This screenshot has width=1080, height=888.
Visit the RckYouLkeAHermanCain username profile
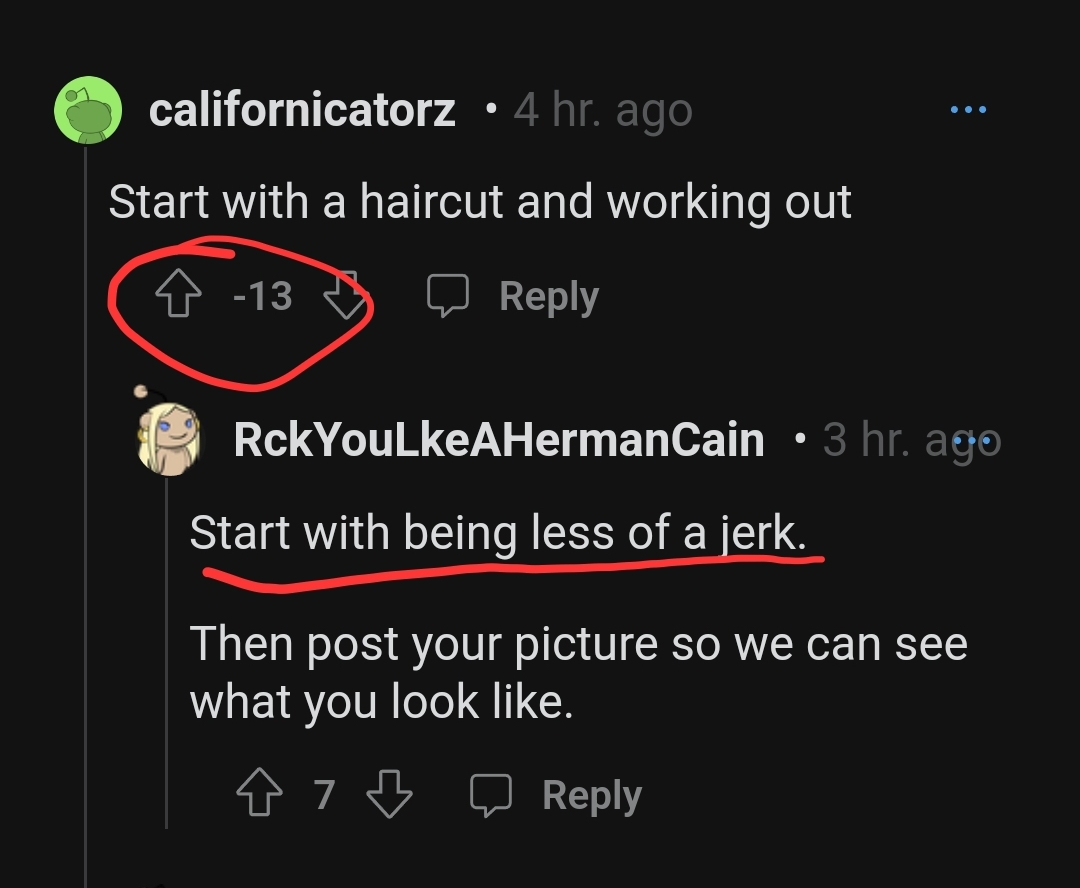pyautogui.click(x=499, y=440)
